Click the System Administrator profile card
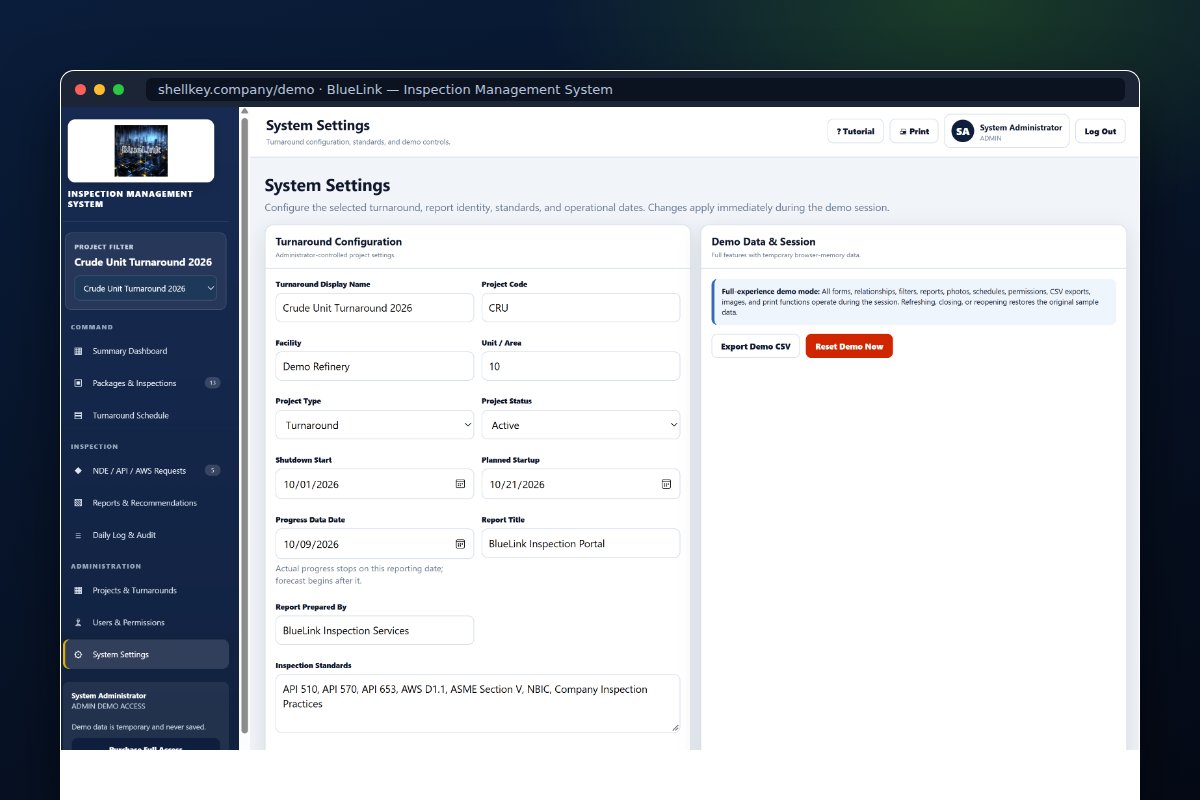This screenshot has width=1200, height=800. tap(1007, 131)
